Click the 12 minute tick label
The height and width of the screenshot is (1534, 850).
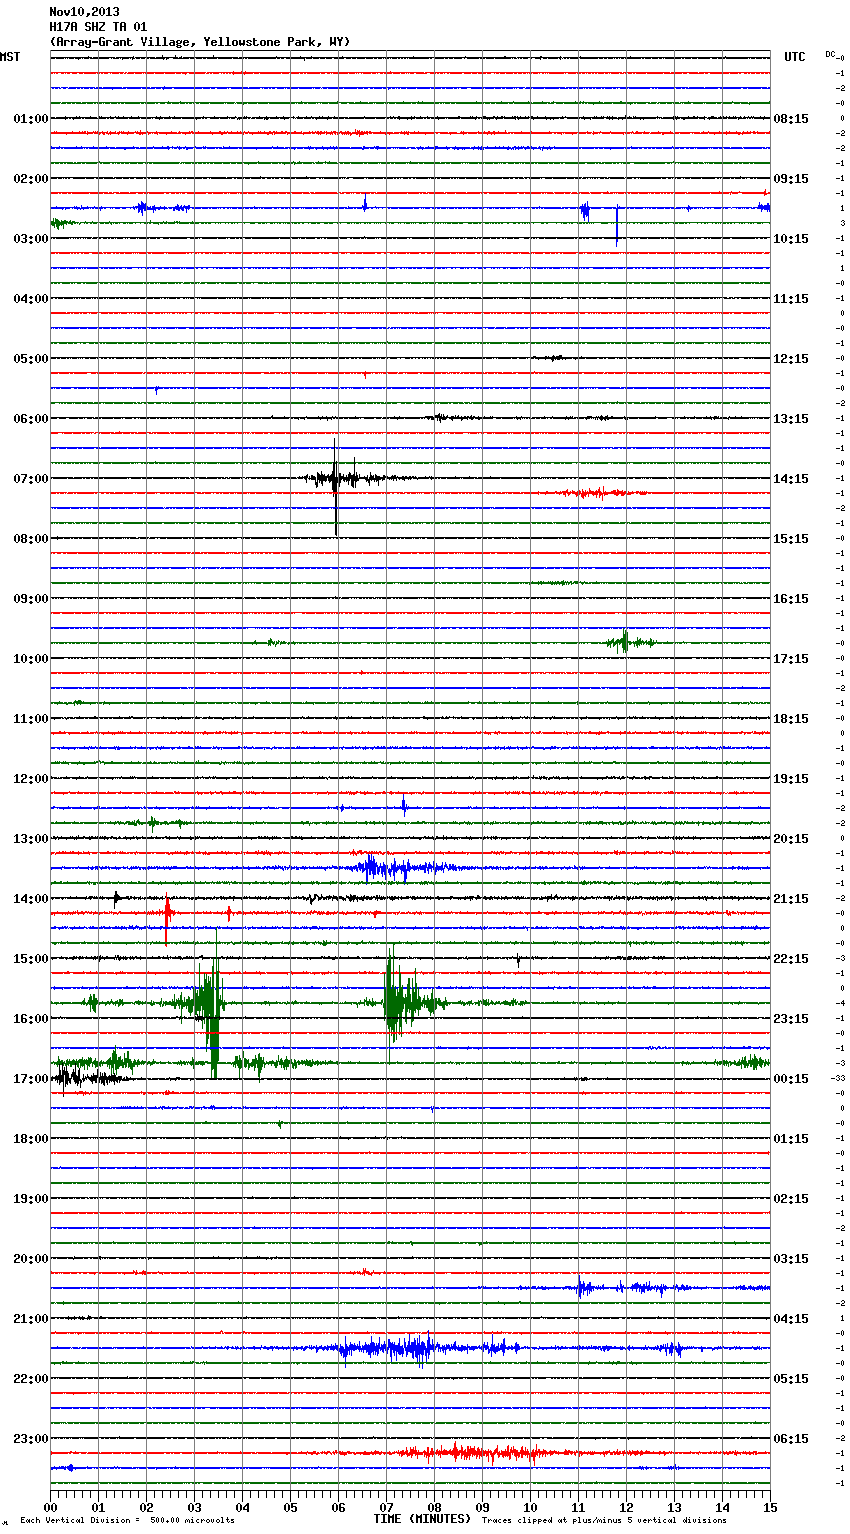pos(626,1506)
